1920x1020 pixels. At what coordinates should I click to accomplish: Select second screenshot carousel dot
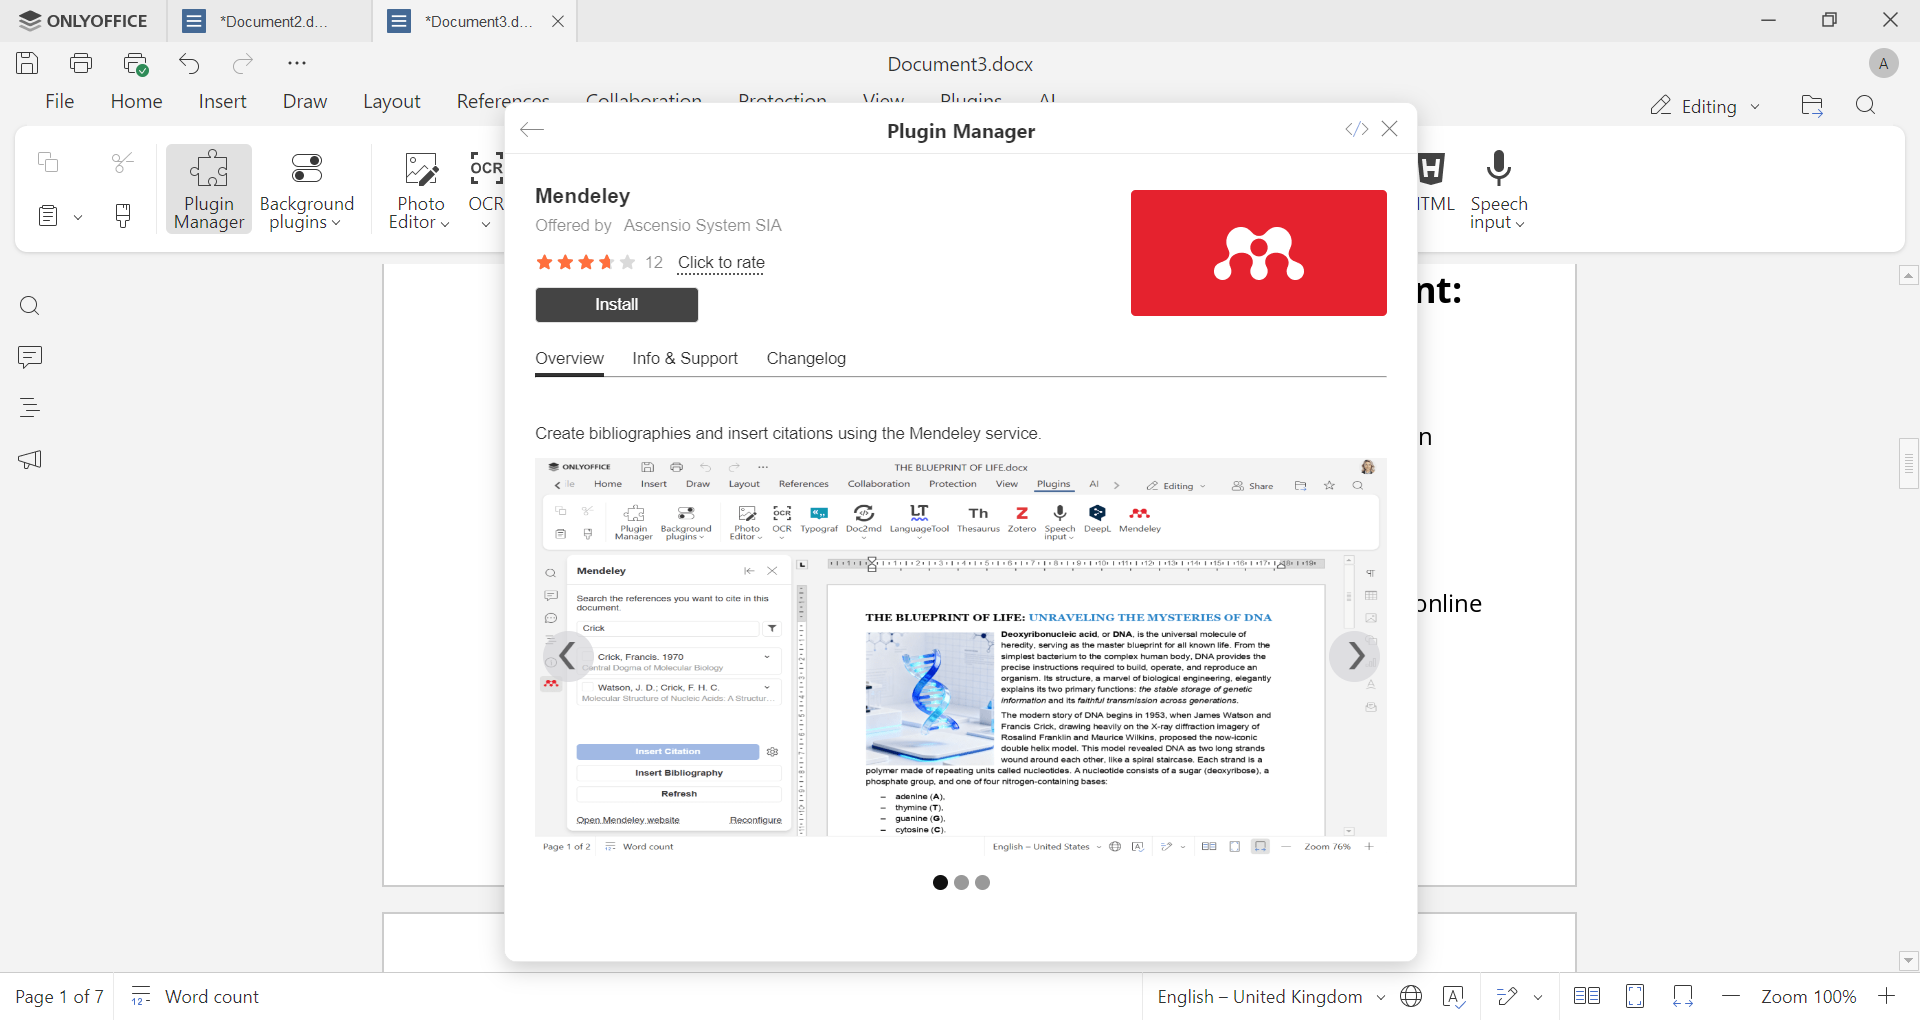pyautogui.click(x=961, y=882)
